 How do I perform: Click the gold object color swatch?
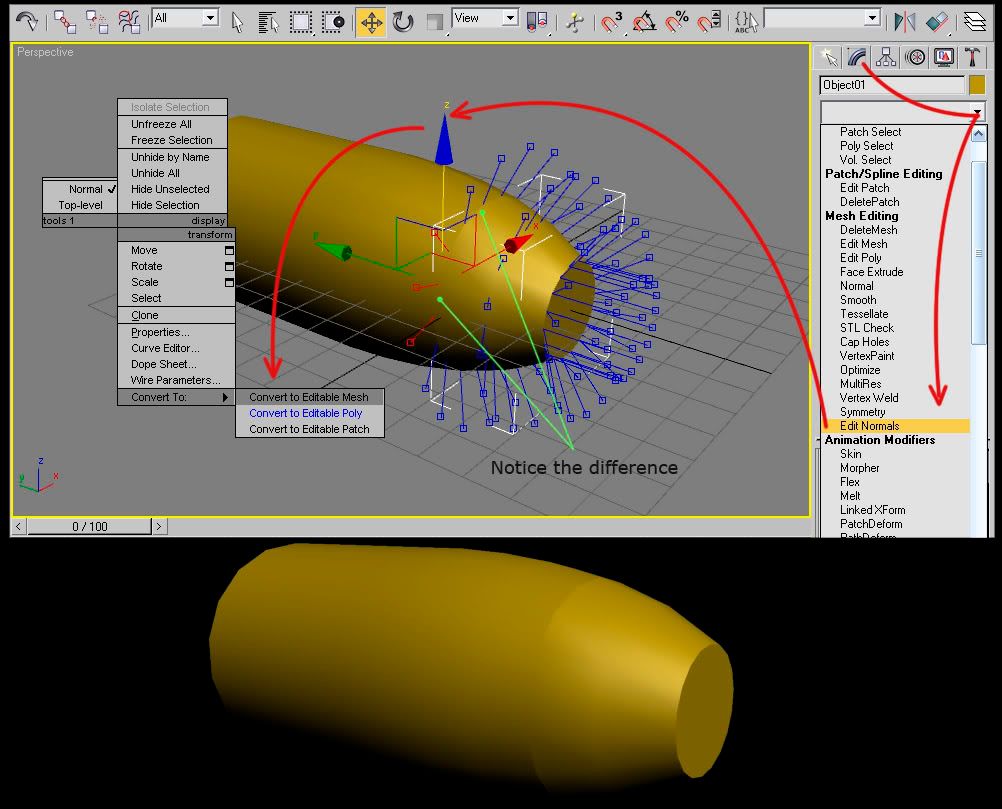[977, 85]
